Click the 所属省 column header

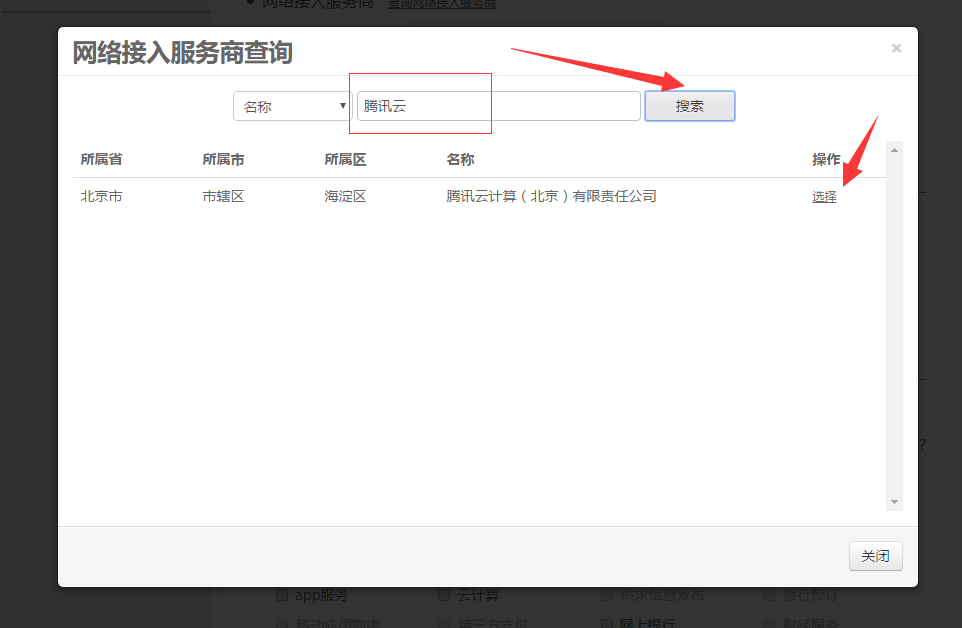[x=101, y=160]
